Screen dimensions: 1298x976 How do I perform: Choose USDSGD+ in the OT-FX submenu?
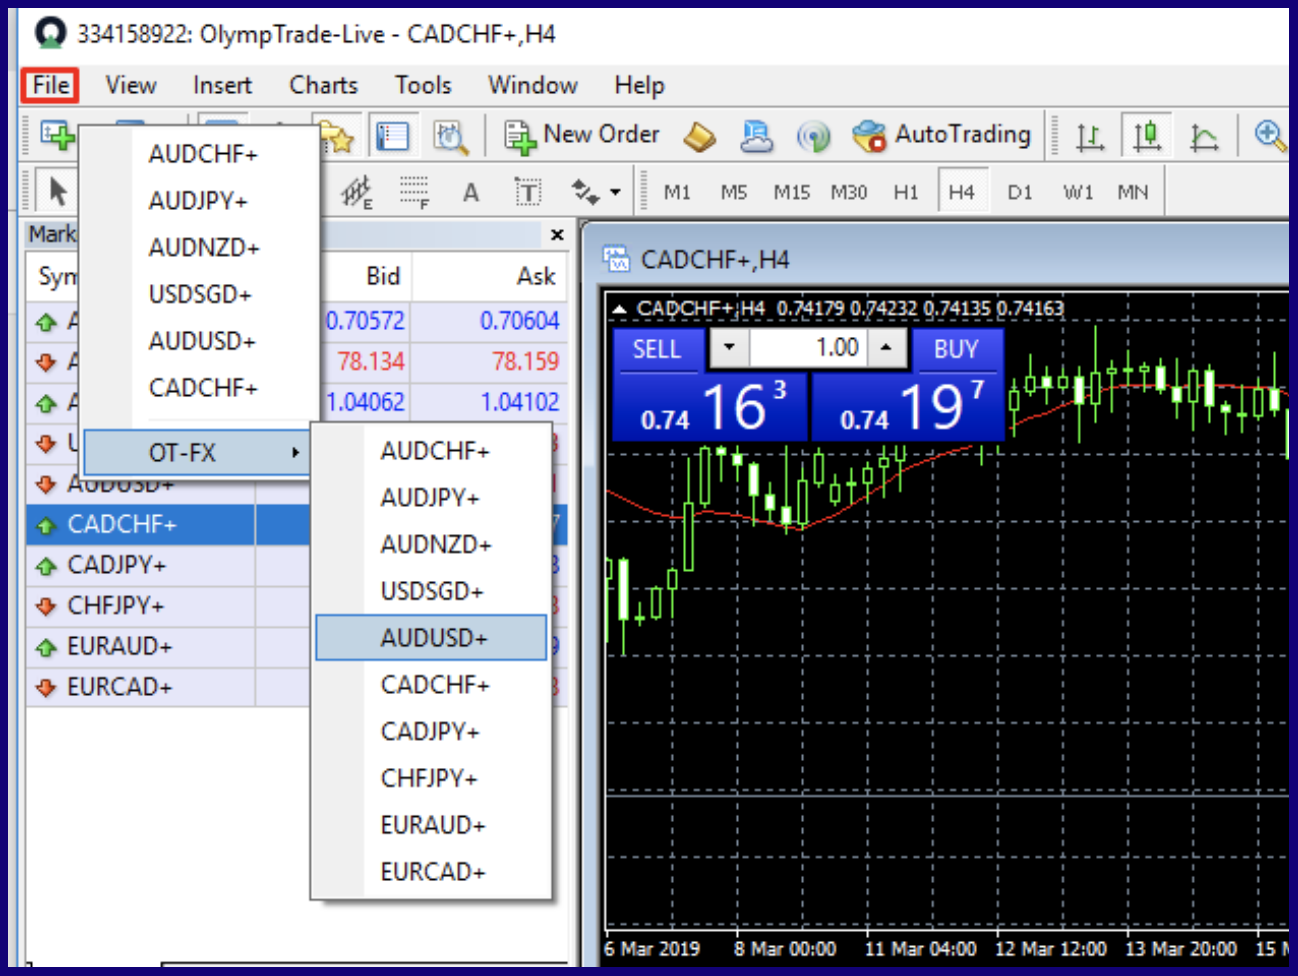point(432,591)
